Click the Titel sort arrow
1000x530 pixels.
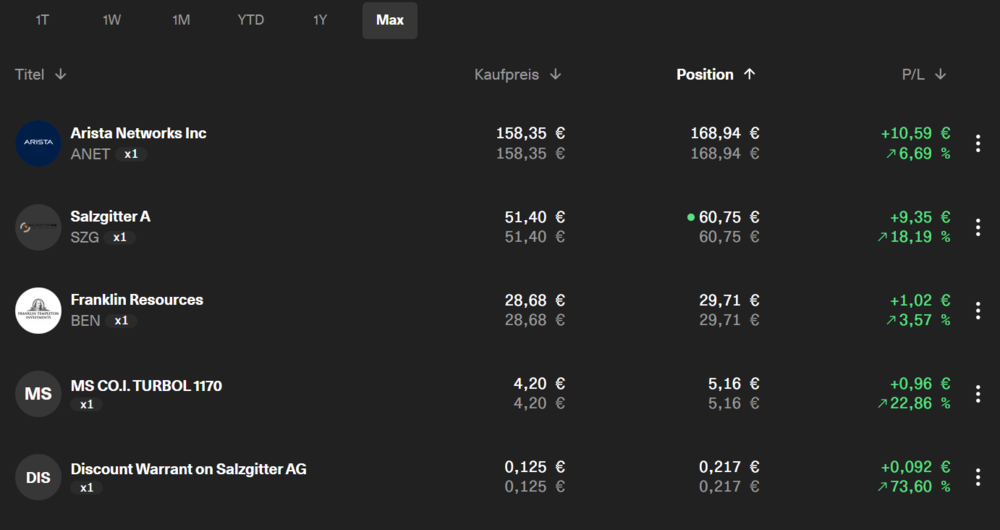[x=61, y=75]
